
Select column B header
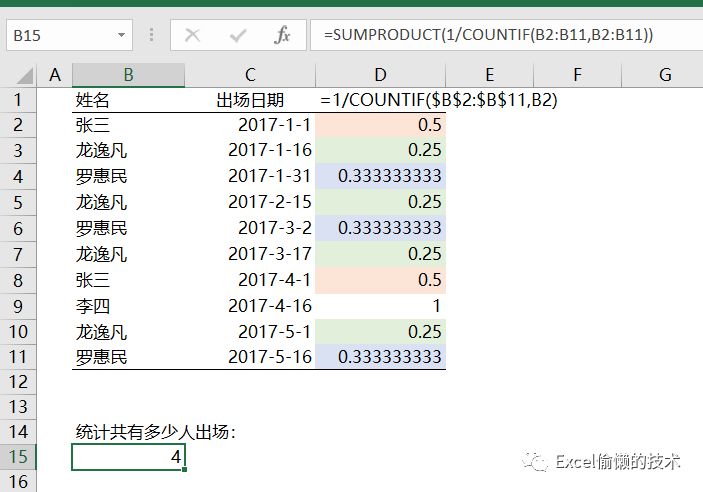point(128,75)
